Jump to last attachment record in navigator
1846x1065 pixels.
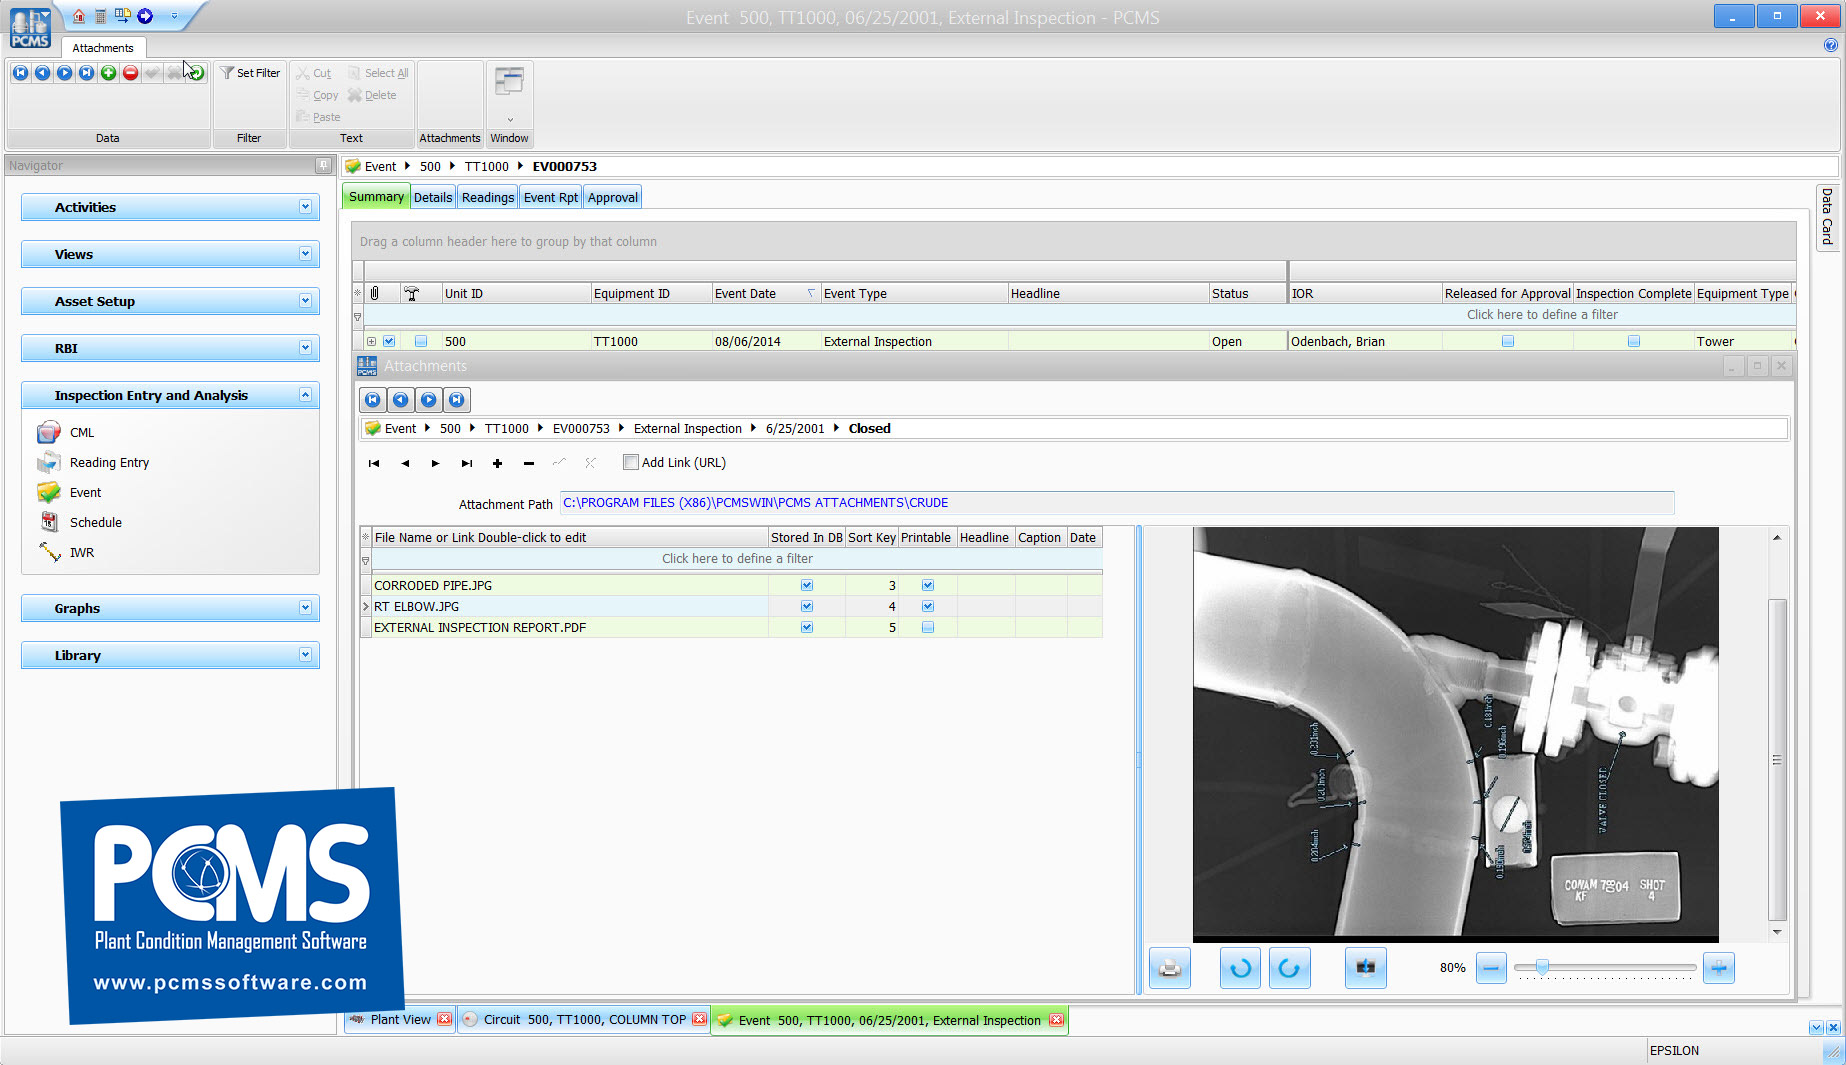pos(466,463)
